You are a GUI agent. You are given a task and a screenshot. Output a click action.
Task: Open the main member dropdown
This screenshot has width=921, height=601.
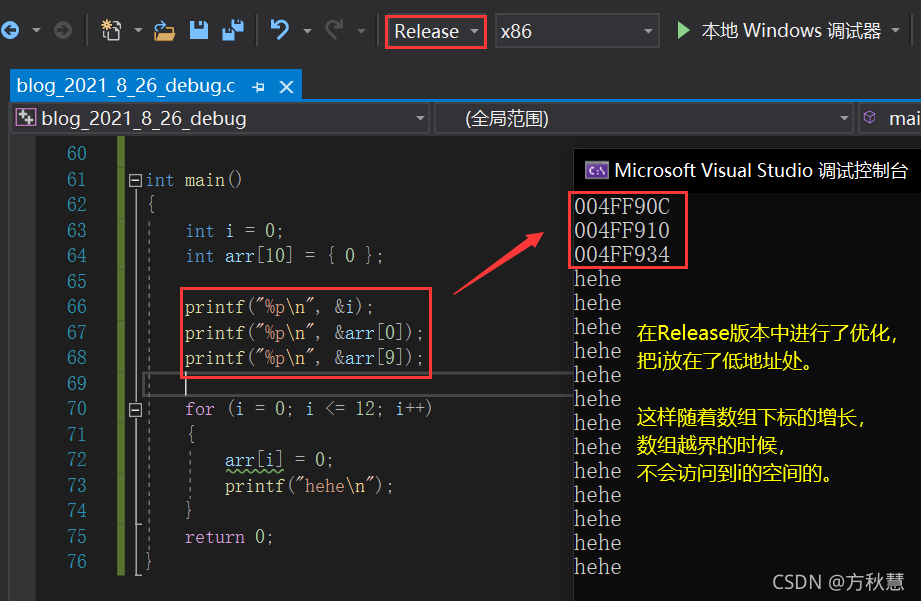click(x=889, y=118)
